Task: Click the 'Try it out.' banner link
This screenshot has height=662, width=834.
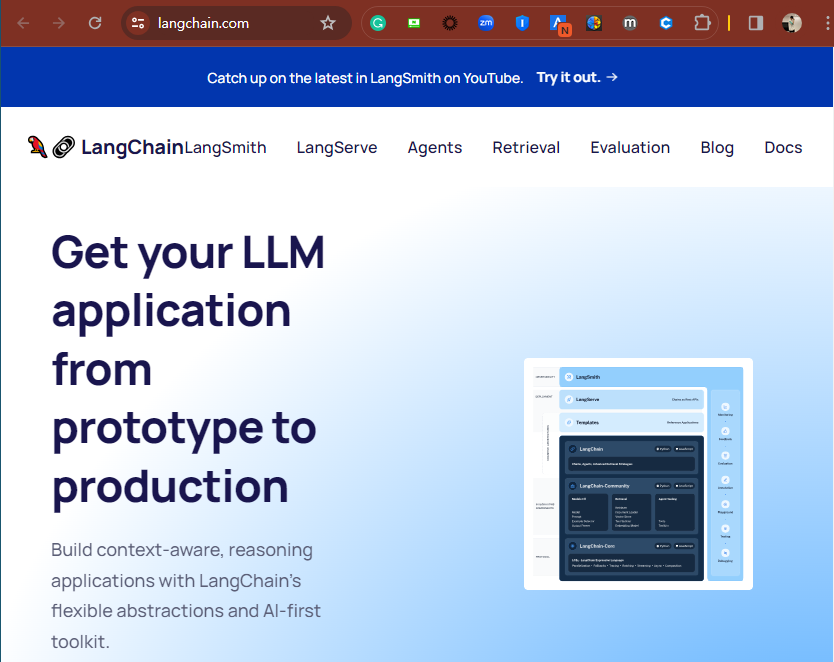Action: (577, 77)
